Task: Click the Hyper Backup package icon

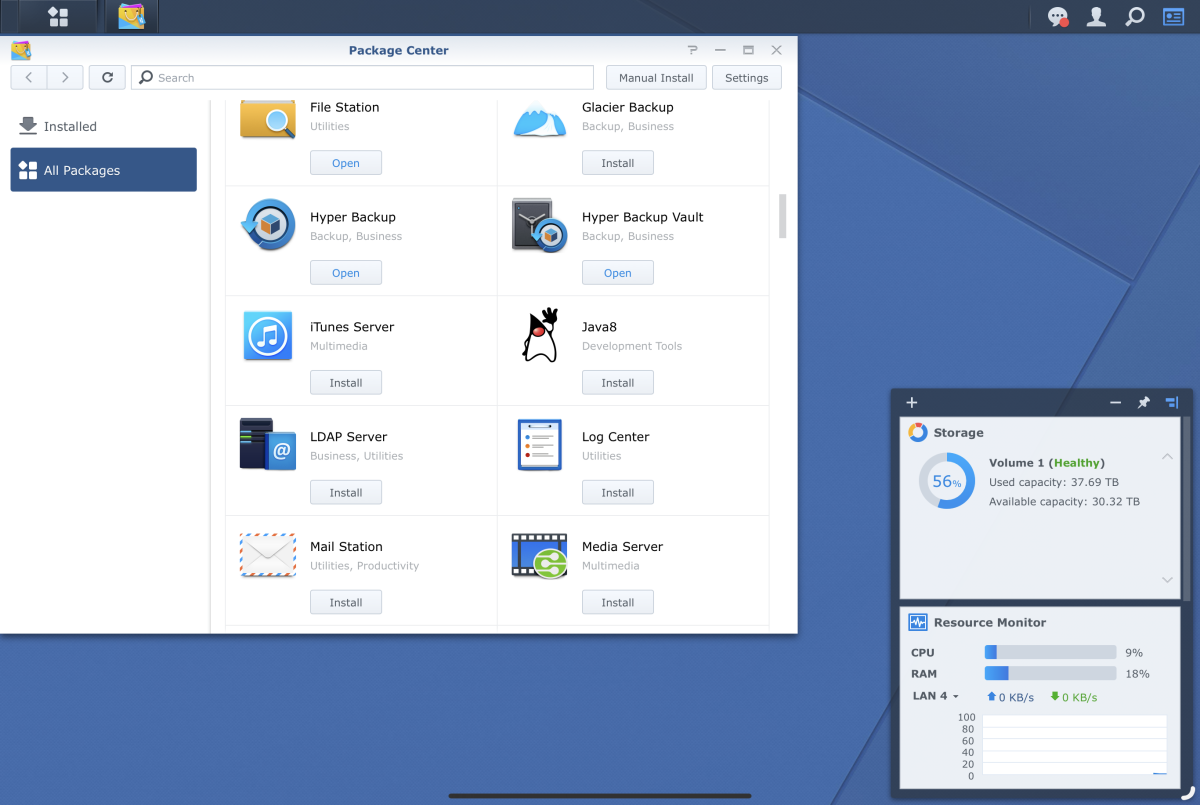Action: (268, 225)
